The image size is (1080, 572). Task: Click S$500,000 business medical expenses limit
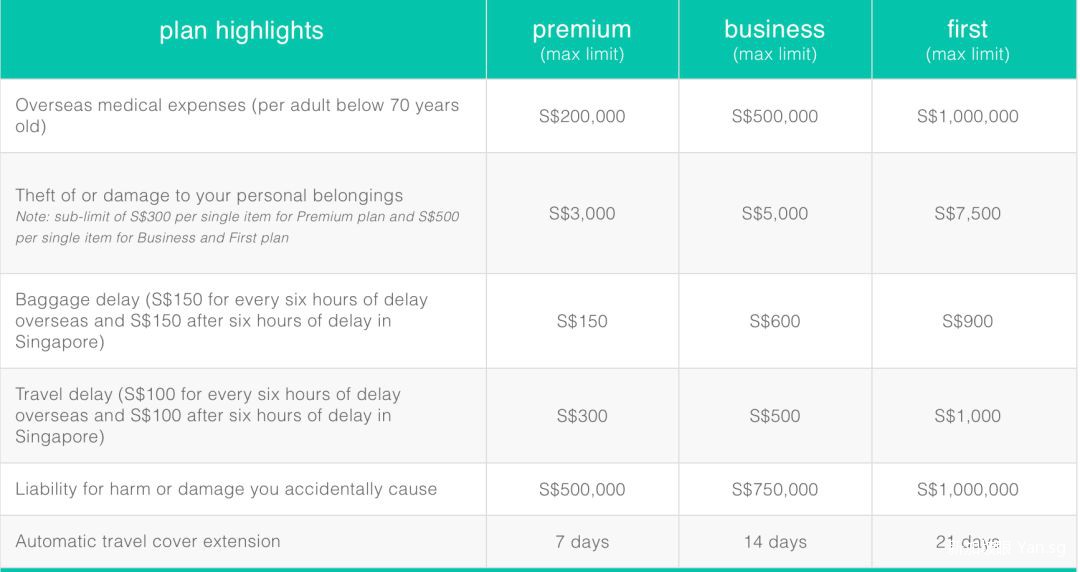coord(774,116)
